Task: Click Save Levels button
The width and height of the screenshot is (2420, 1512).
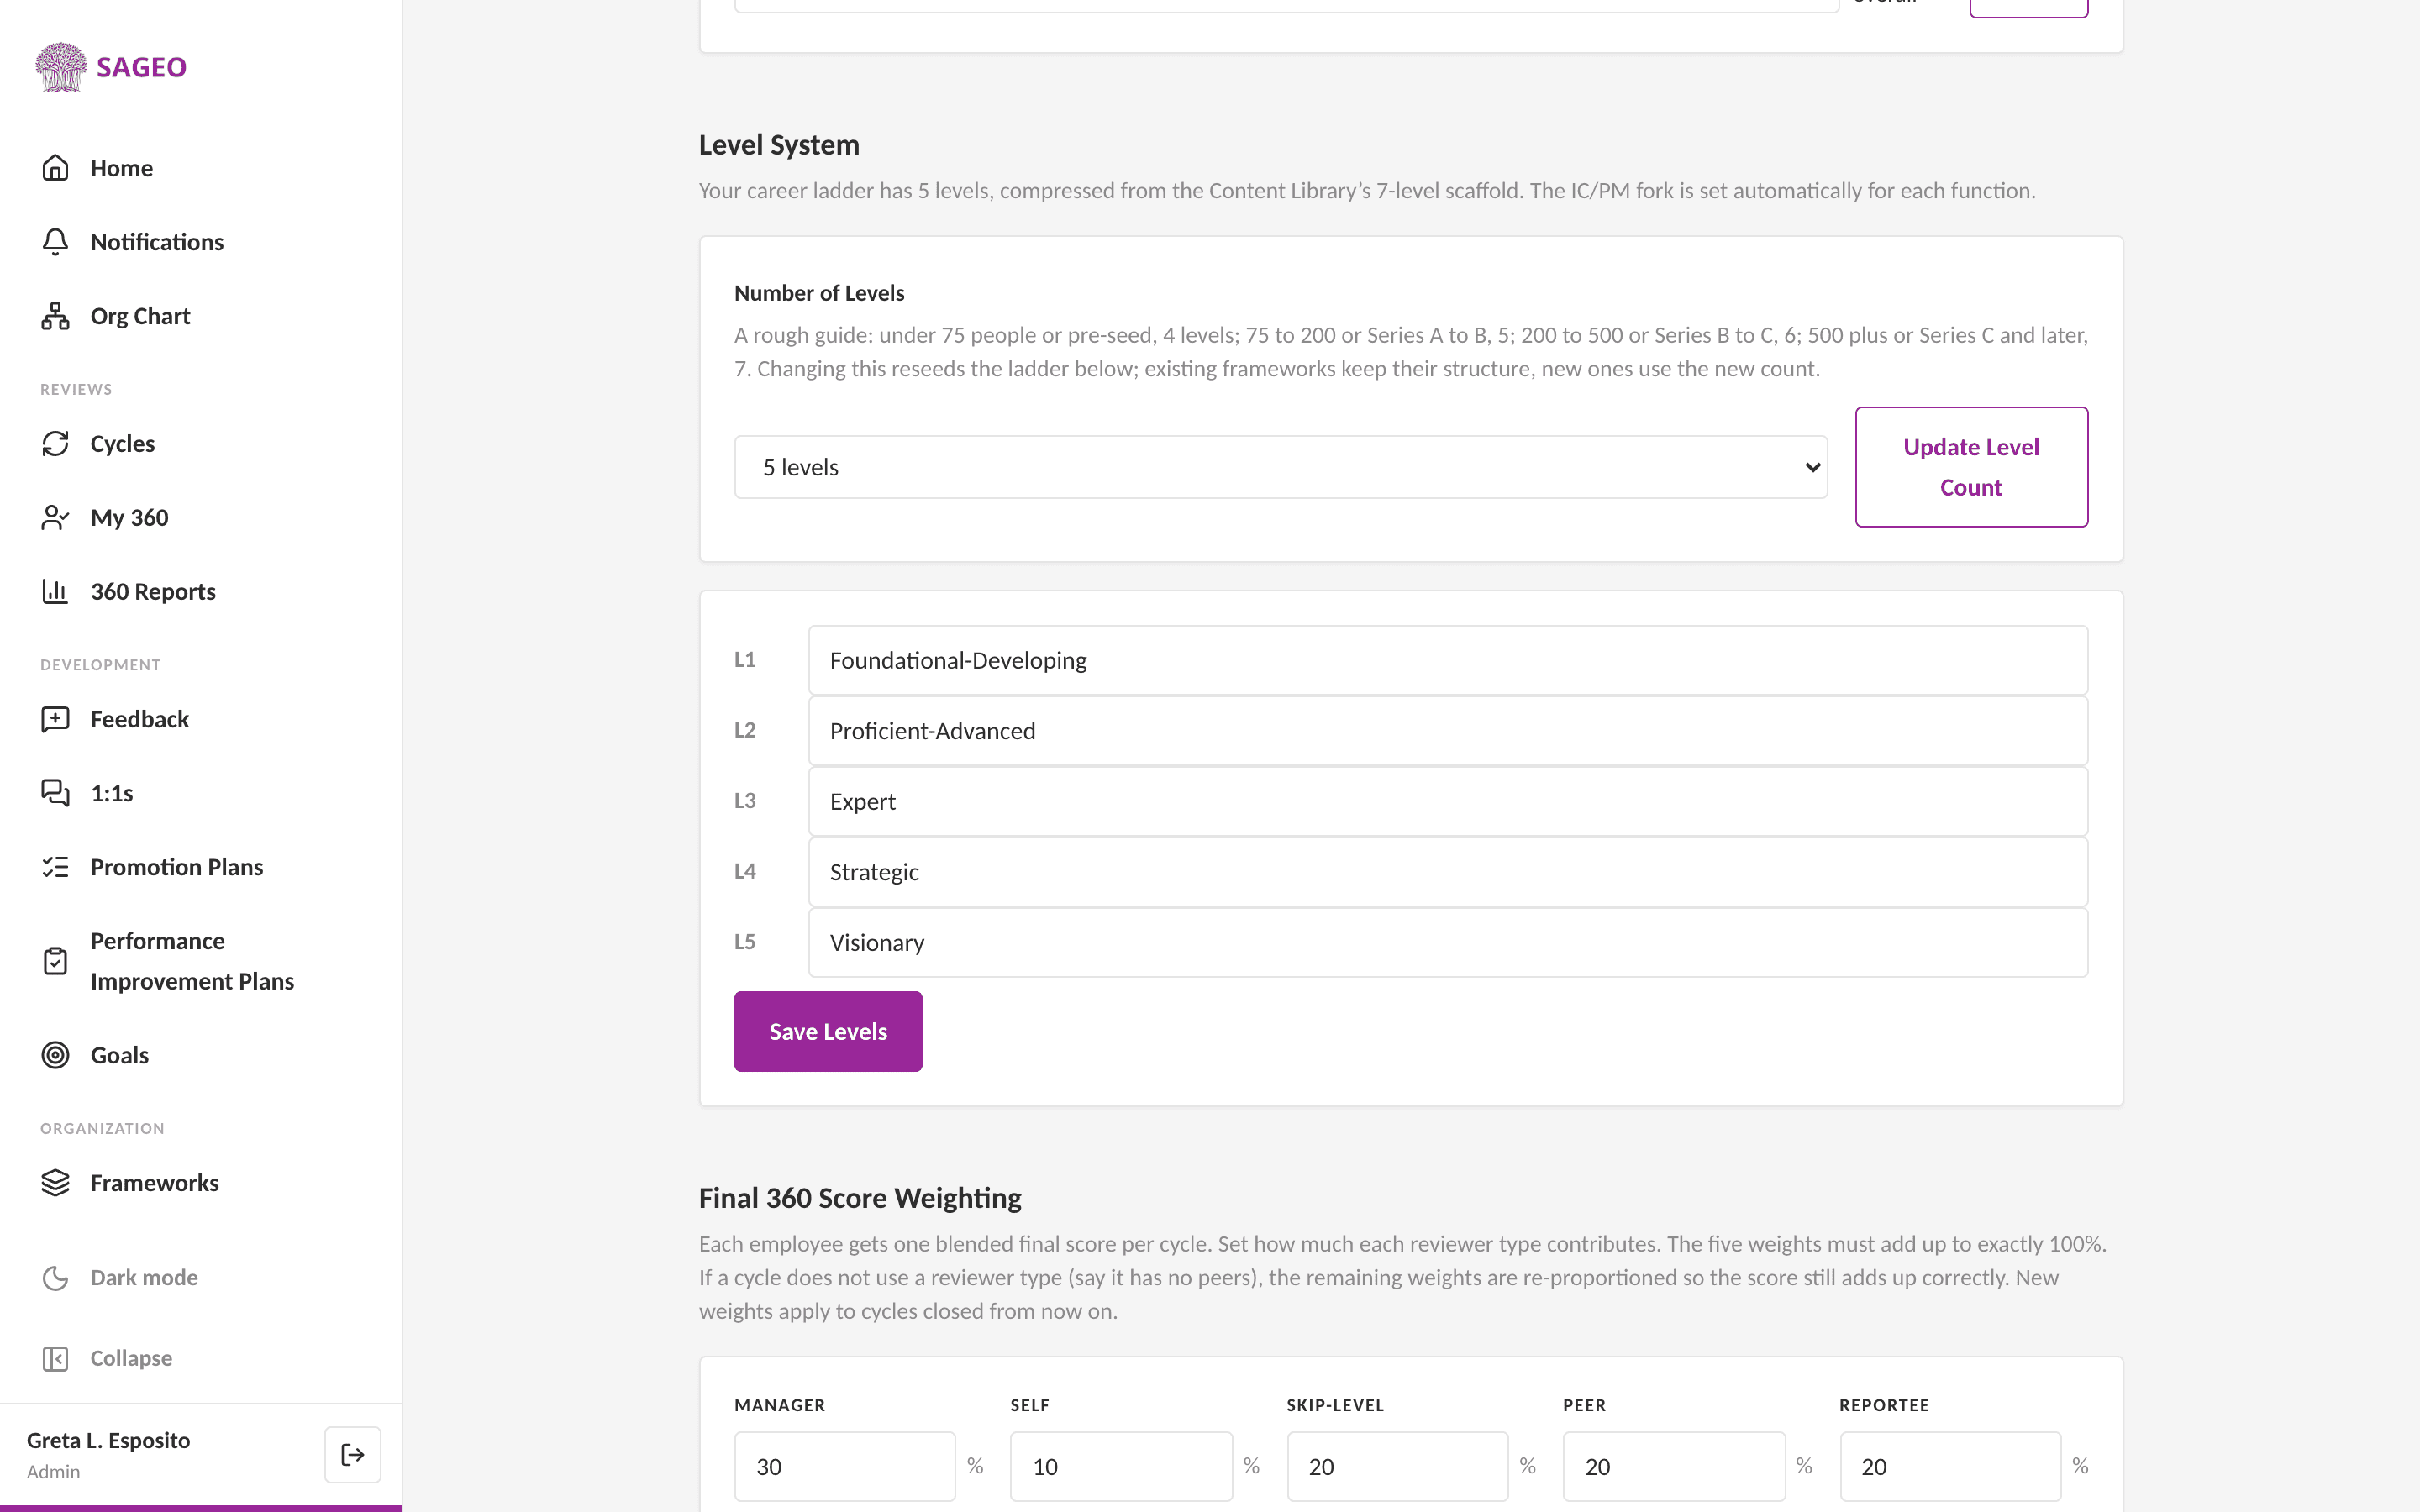Action: [x=828, y=1031]
